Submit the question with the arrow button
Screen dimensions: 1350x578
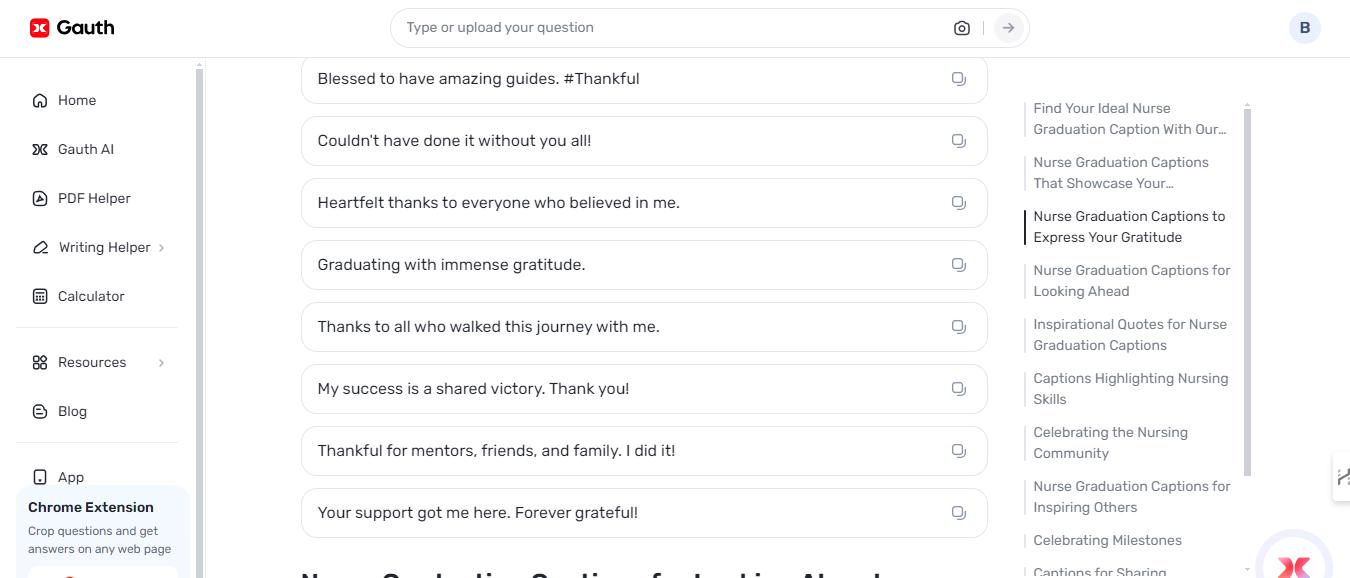(1008, 27)
